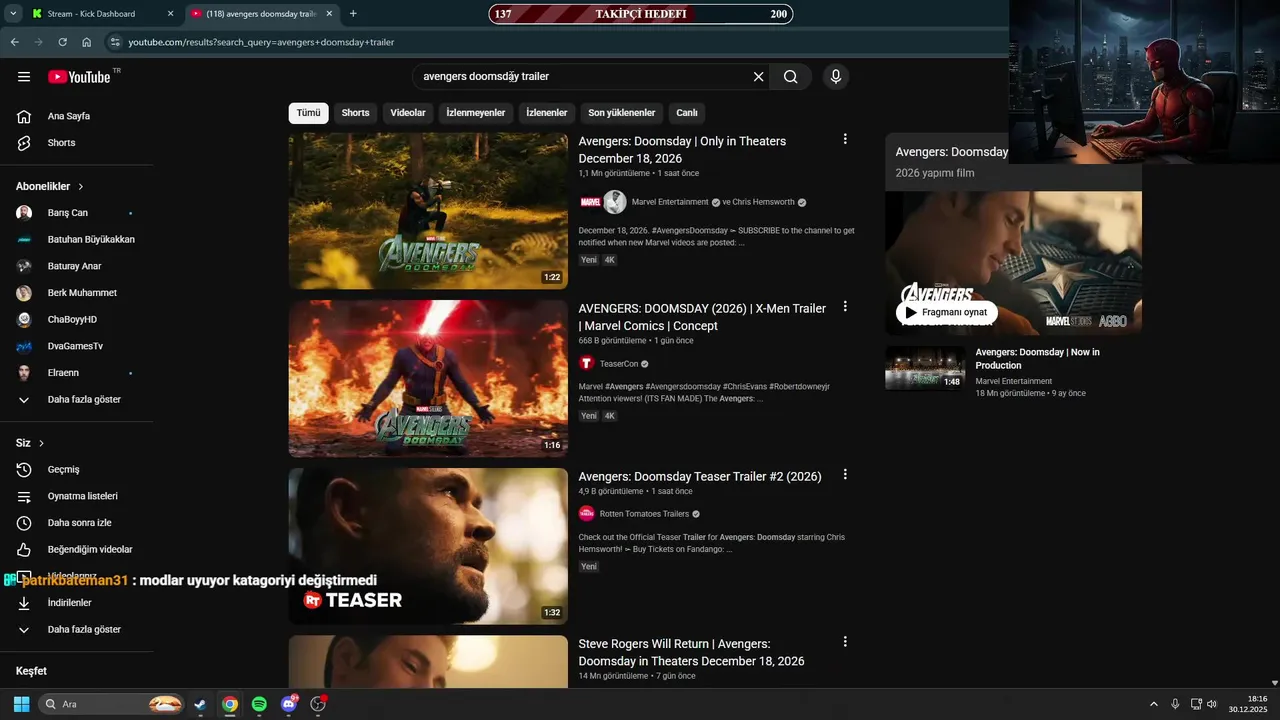Select Son yüklenenler filter chip
The image size is (1280, 720).
tap(622, 113)
